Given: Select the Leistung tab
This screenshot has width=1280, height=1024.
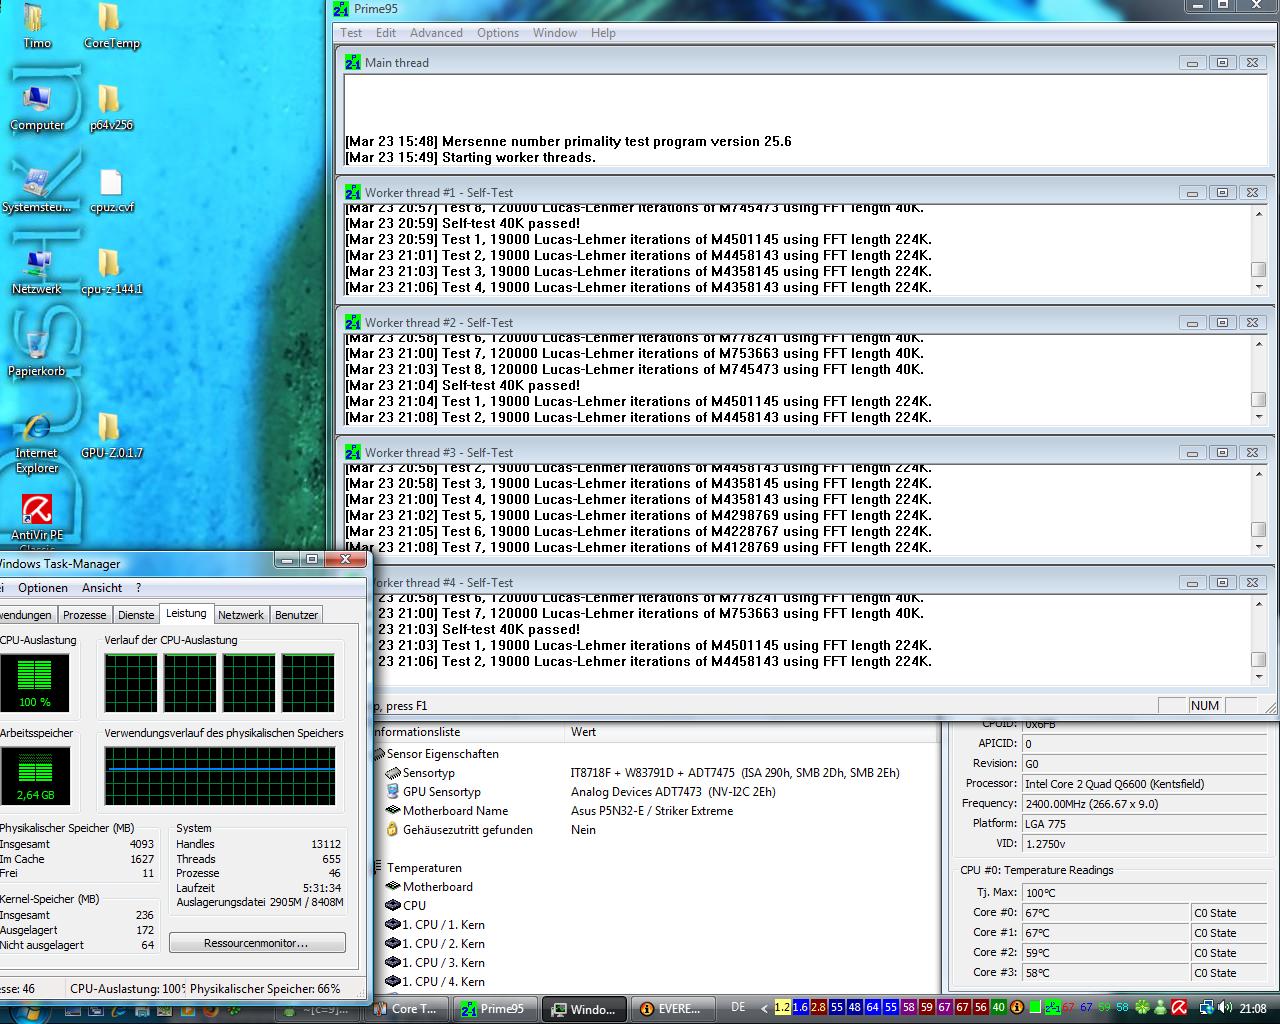Looking at the screenshot, I should (x=186, y=613).
